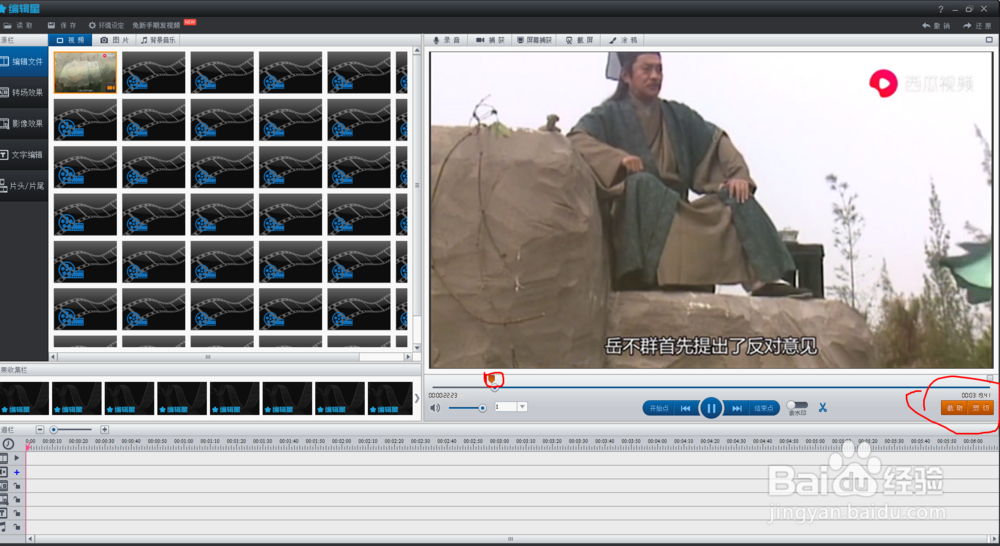Toggle lock on the text track
This screenshot has width=1000, height=546.
[17, 513]
